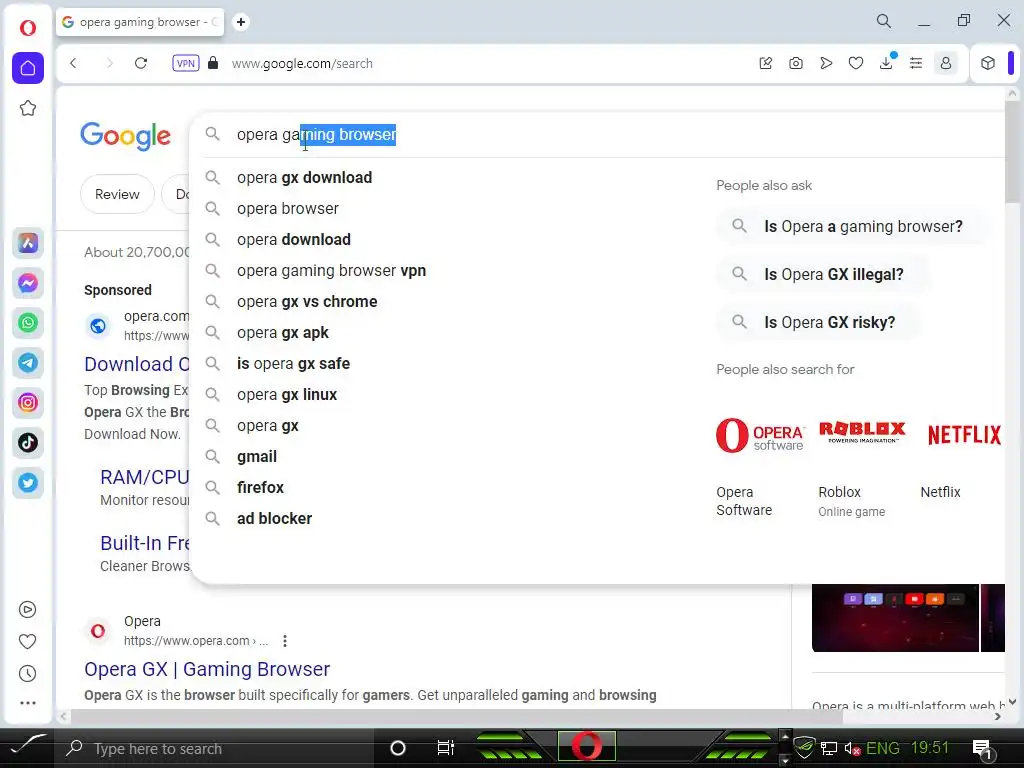Add page to bookmarks heart icon

click(x=856, y=63)
